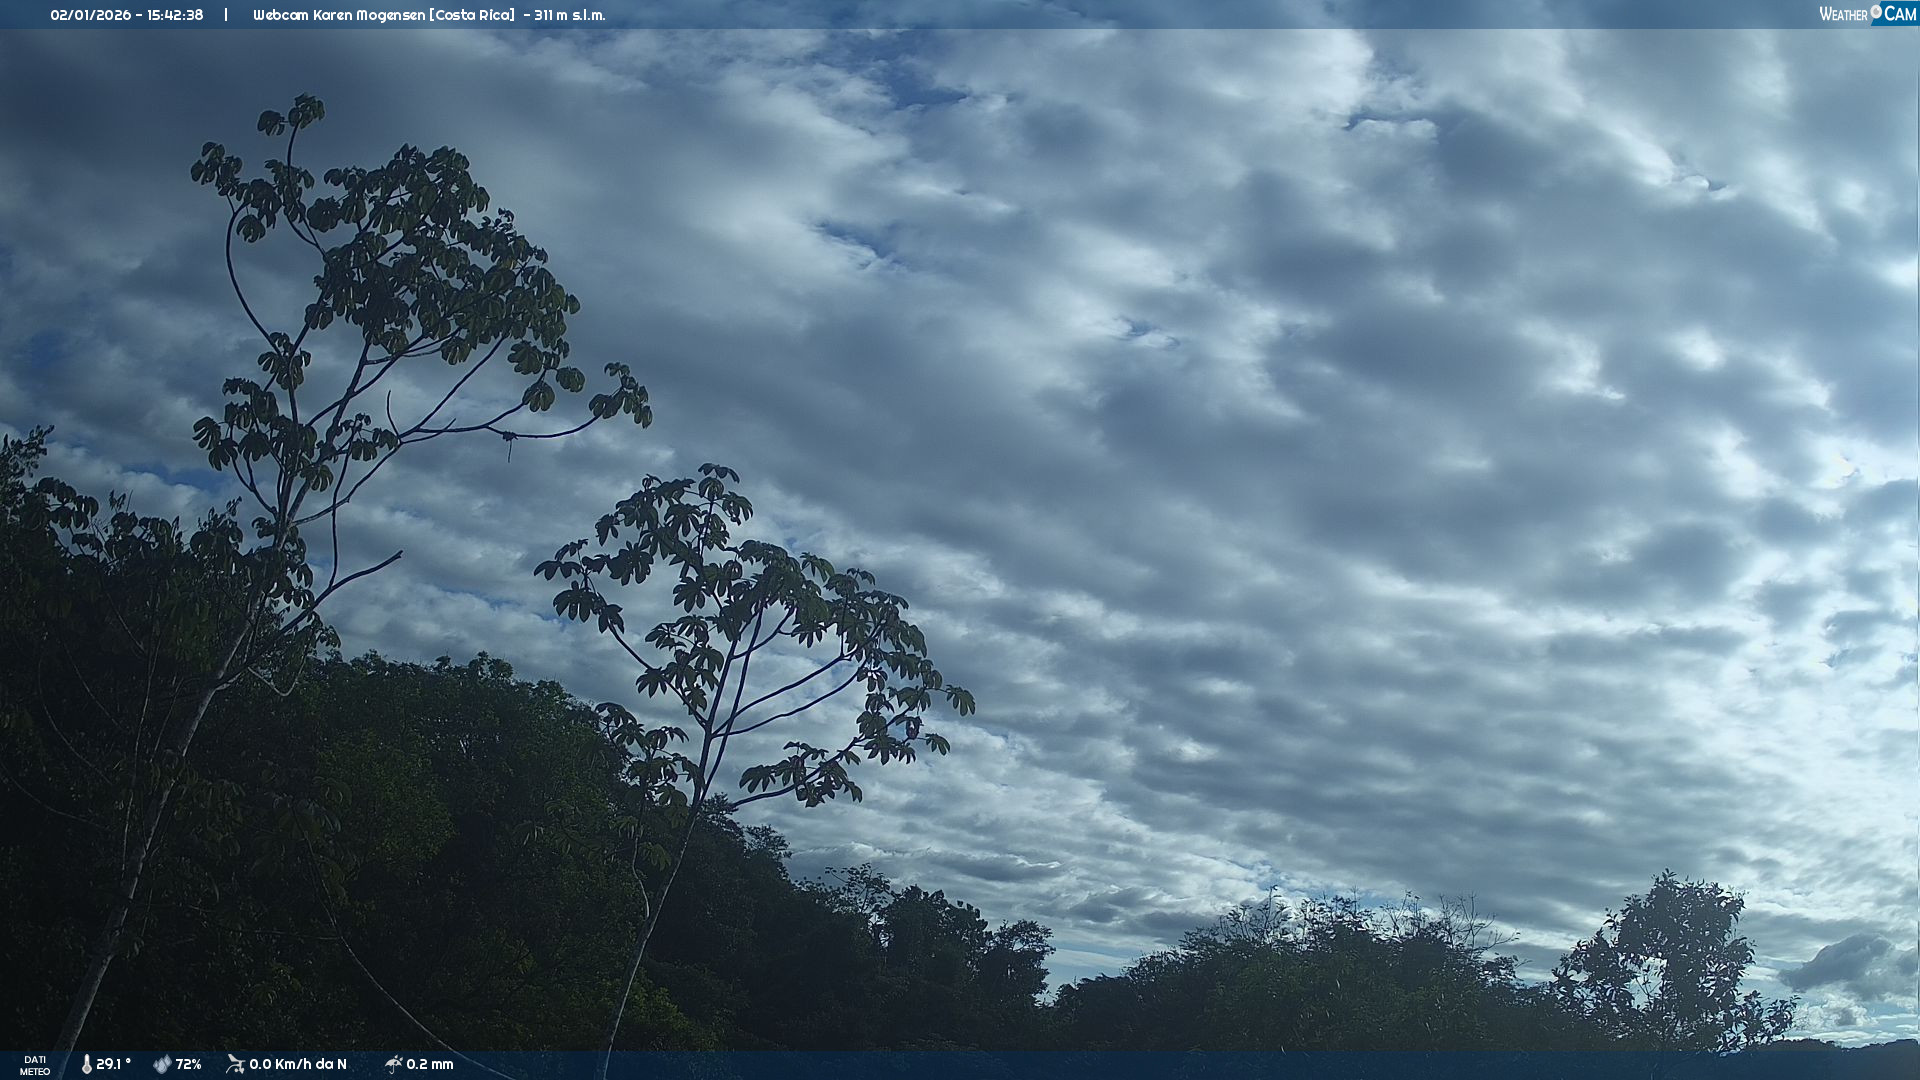Click the WeatherCam camera lens icon
Image resolution: width=1920 pixels, height=1080 pixels.
1876,12
